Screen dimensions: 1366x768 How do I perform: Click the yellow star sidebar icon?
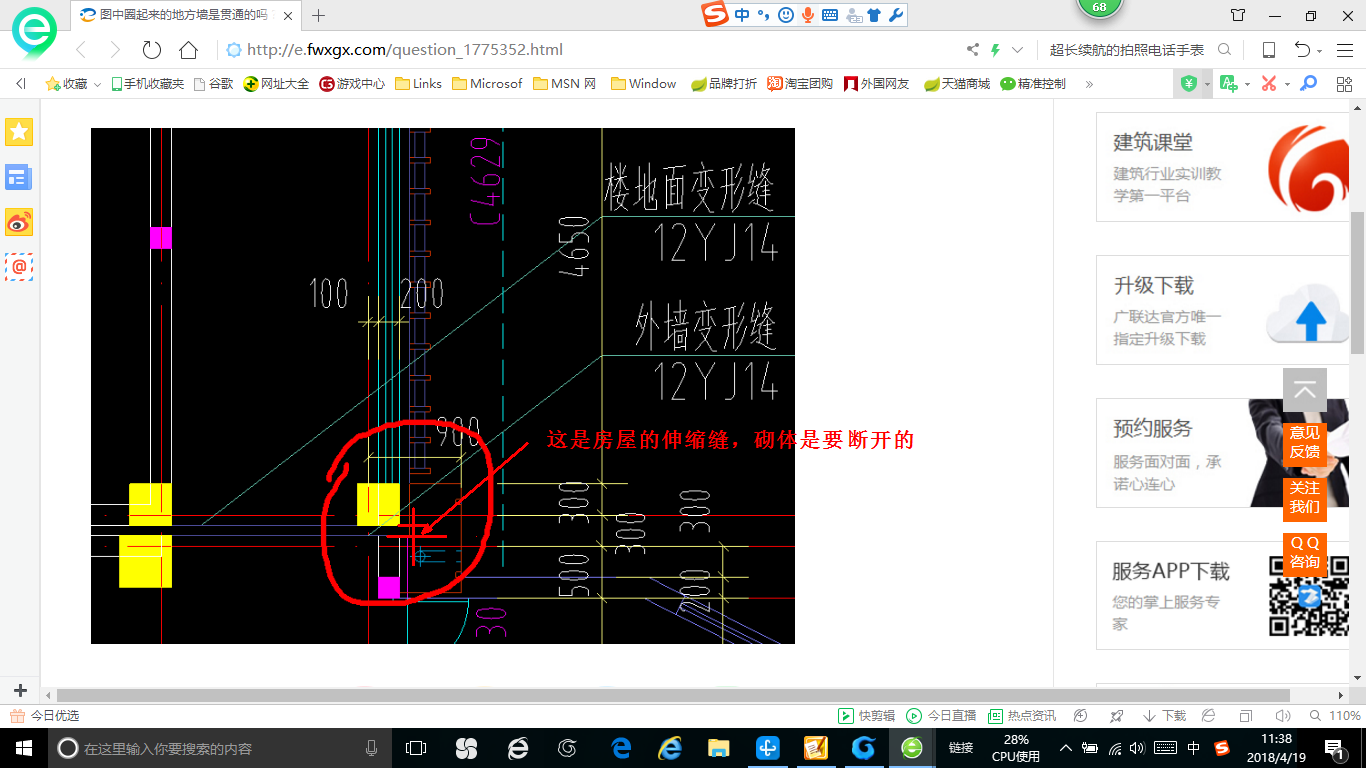point(19,132)
